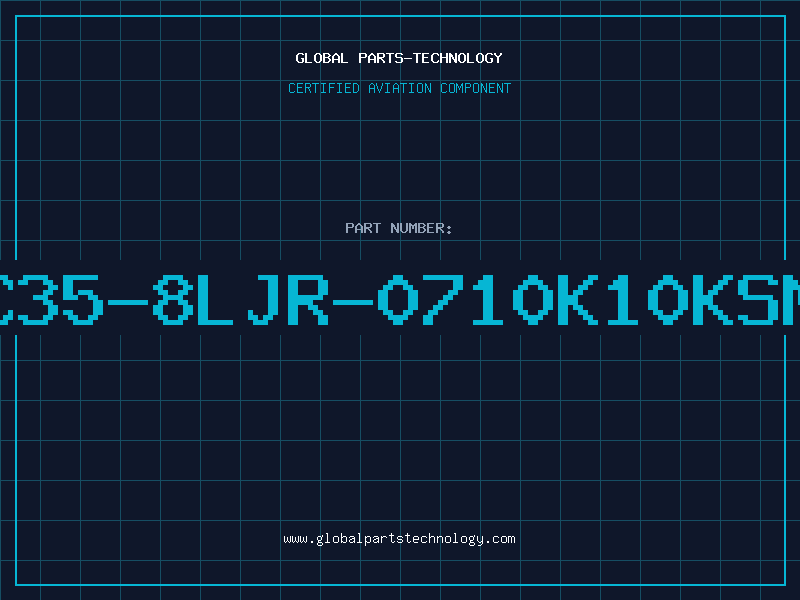Click the large part number code text
Viewport: 800px width, 600px height.
[x=400, y=299]
